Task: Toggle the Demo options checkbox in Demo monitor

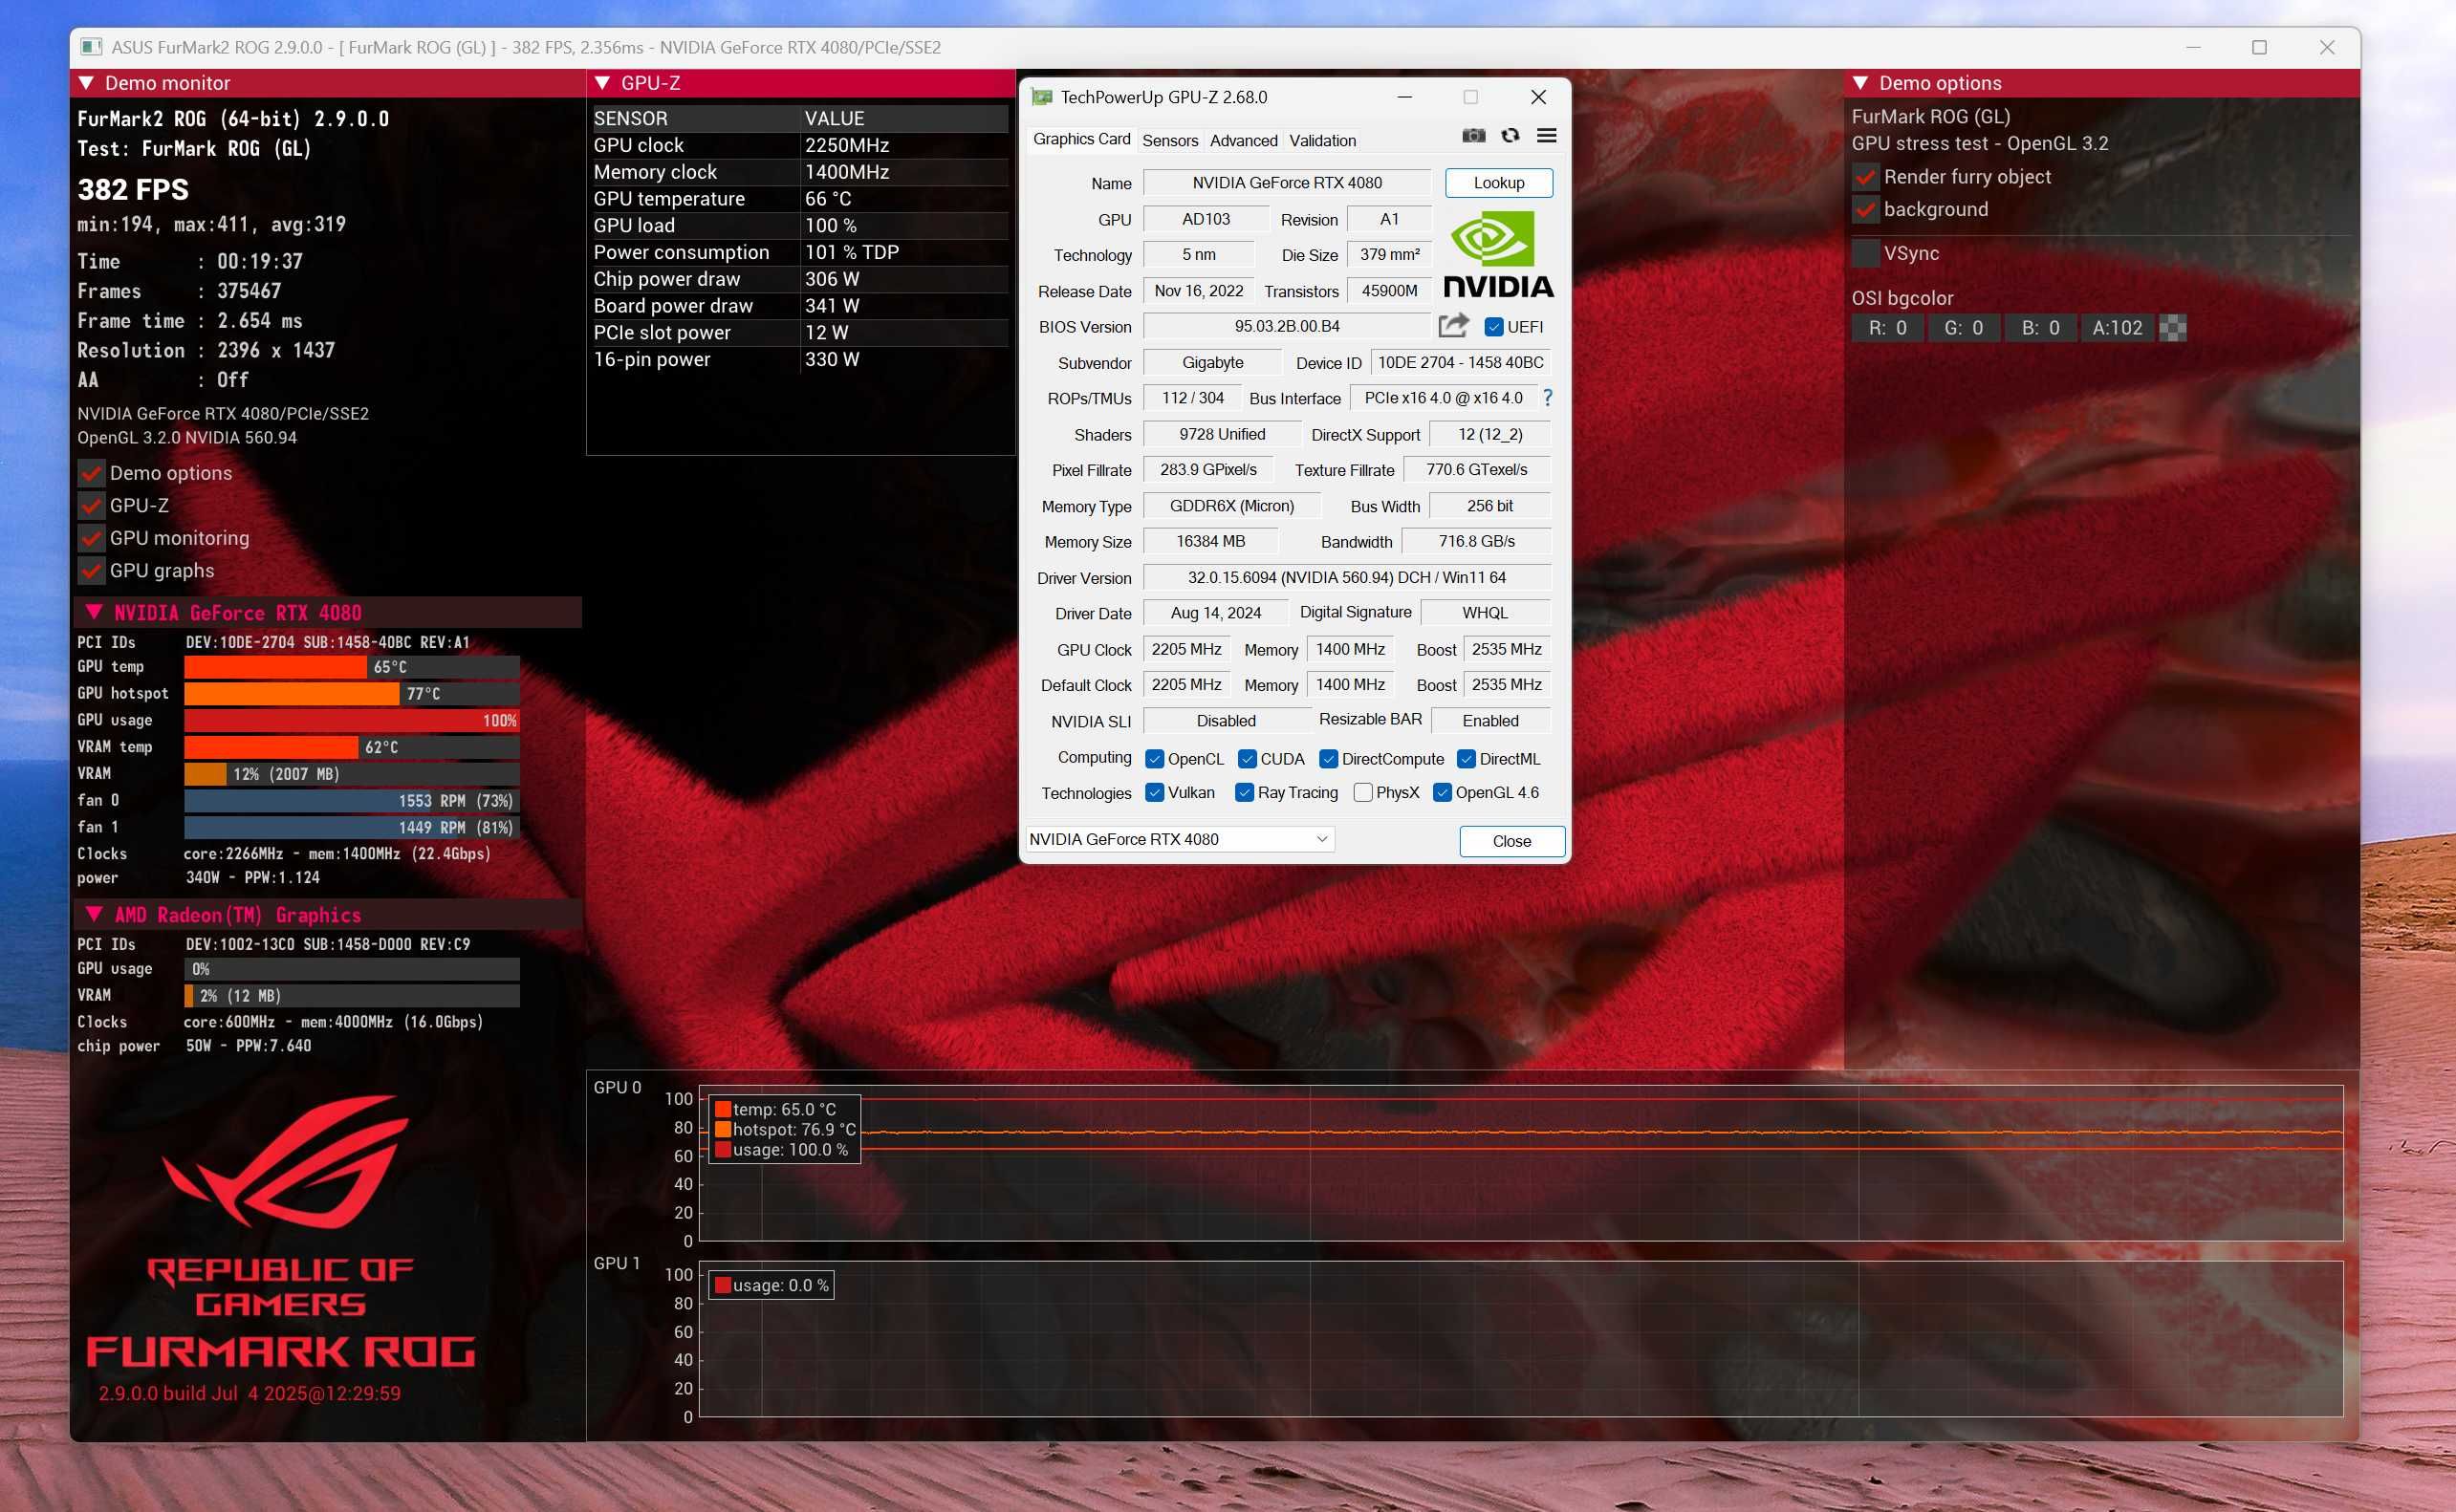Action: 91,473
